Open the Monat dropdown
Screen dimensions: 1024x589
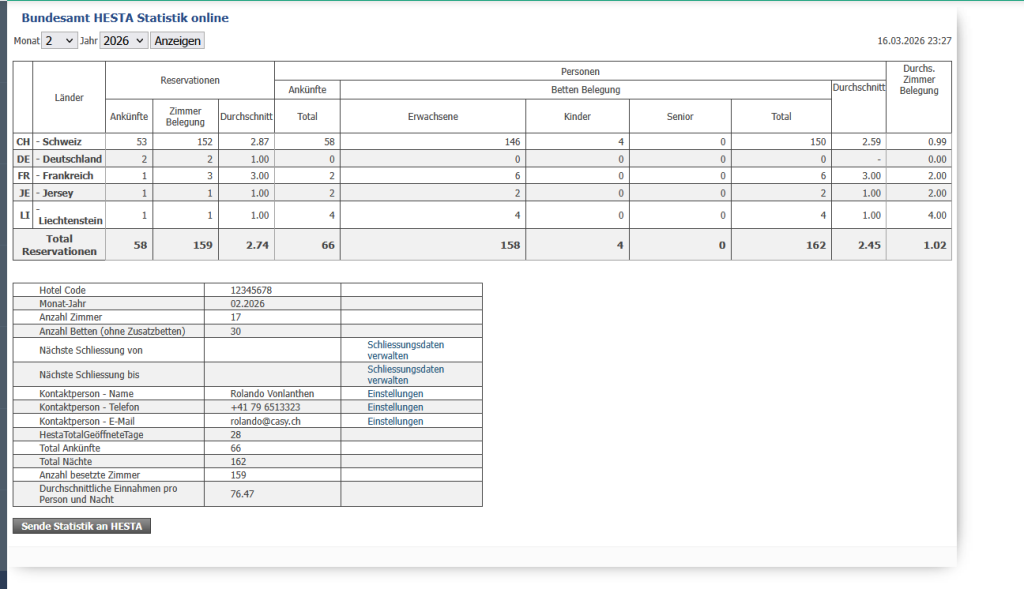tap(59, 41)
